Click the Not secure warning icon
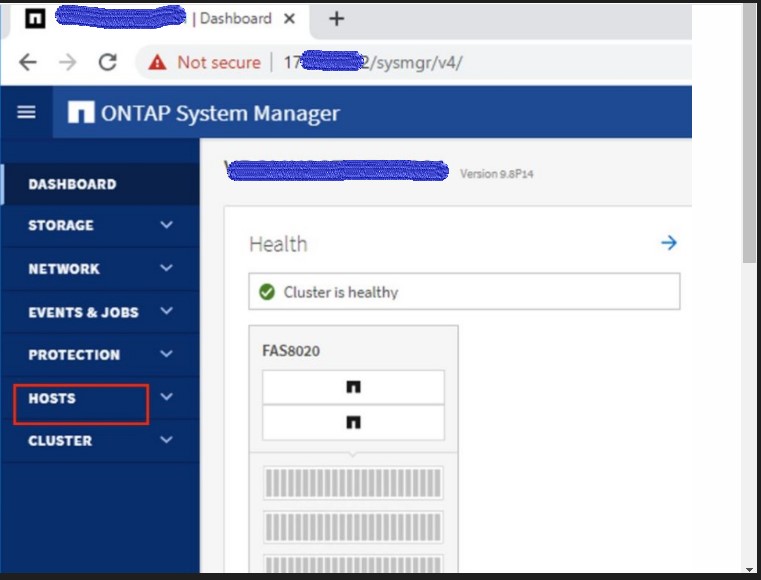This screenshot has width=761, height=580. click(x=157, y=63)
